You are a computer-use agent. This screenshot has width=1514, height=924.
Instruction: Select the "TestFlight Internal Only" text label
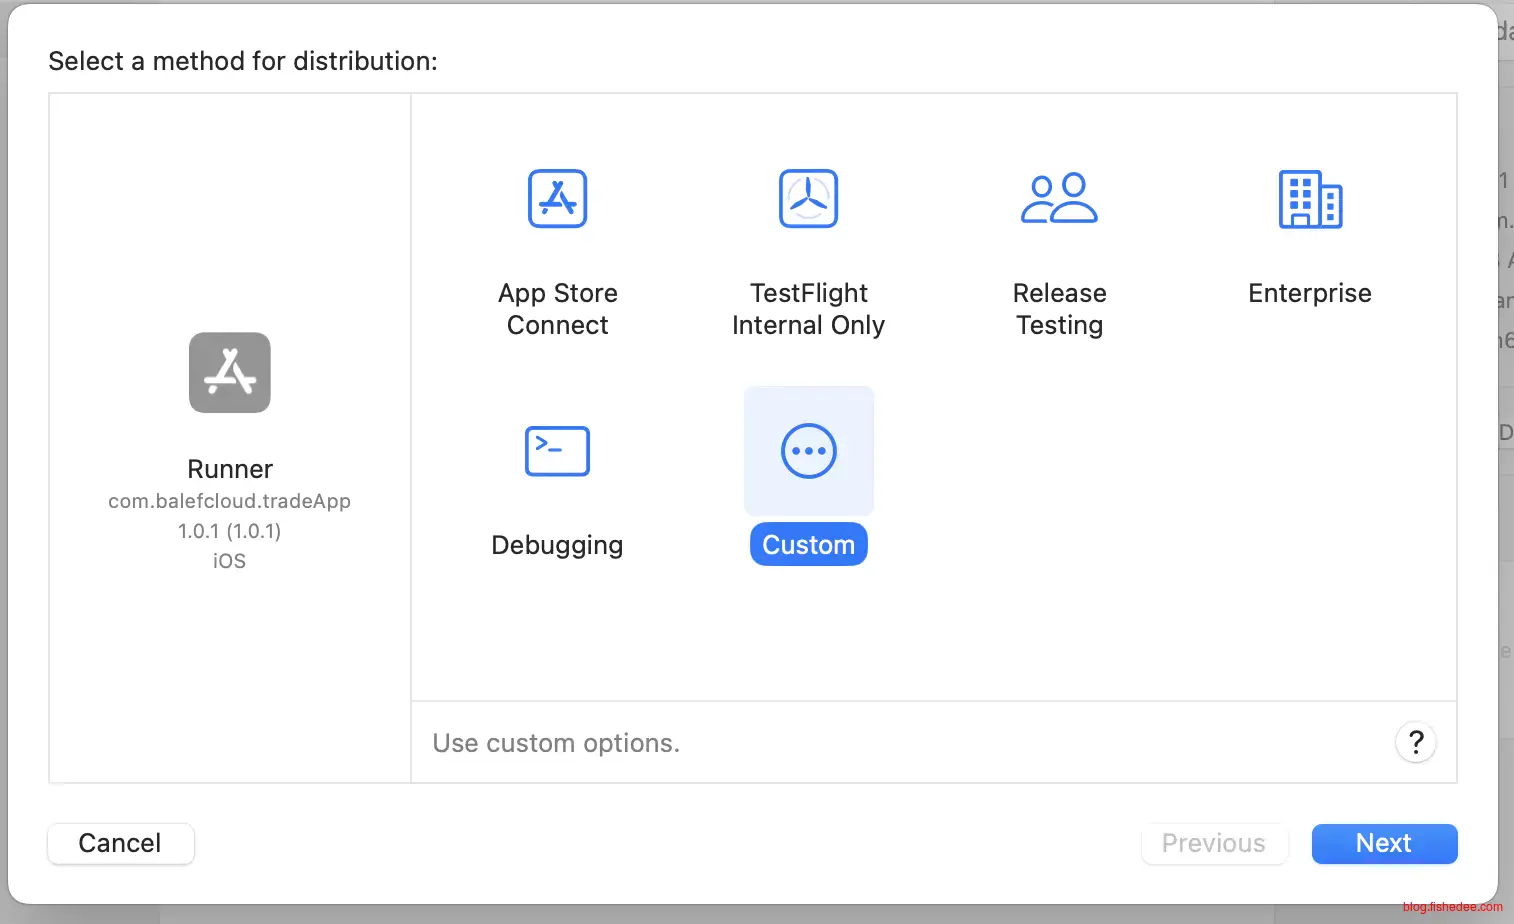pyautogui.click(x=808, y=309)
